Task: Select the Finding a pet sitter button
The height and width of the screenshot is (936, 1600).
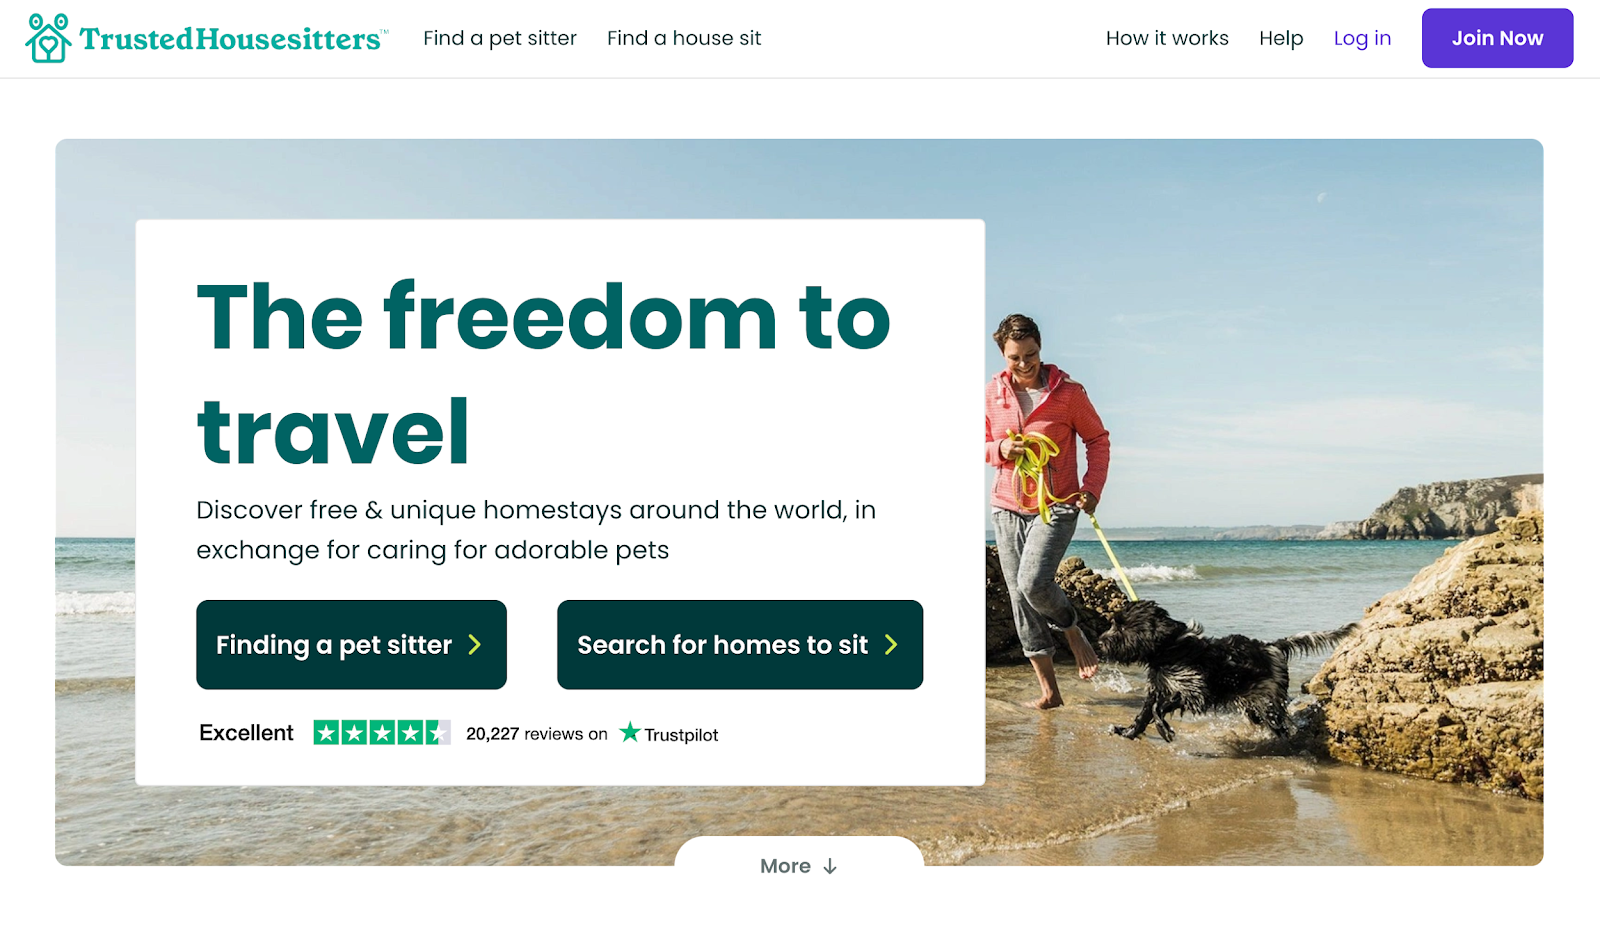Action: (351, 645)
